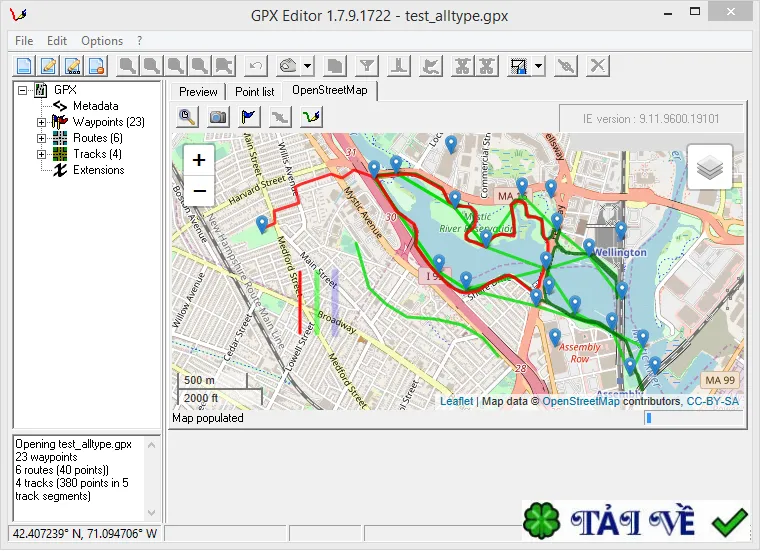Screen dimensions: 760x551
Task: Click the New file toolbar icon
Action: pyautogui.click(x=25, y=66)
